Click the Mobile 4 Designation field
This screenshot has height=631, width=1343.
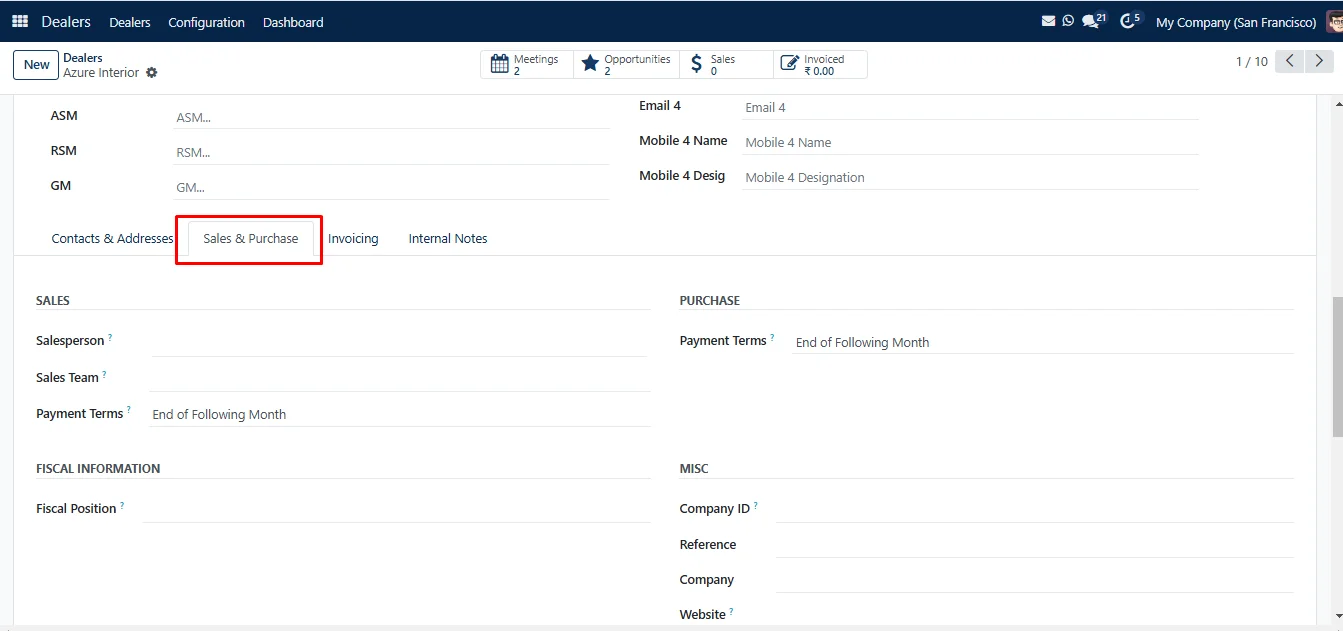pos(970,177)
